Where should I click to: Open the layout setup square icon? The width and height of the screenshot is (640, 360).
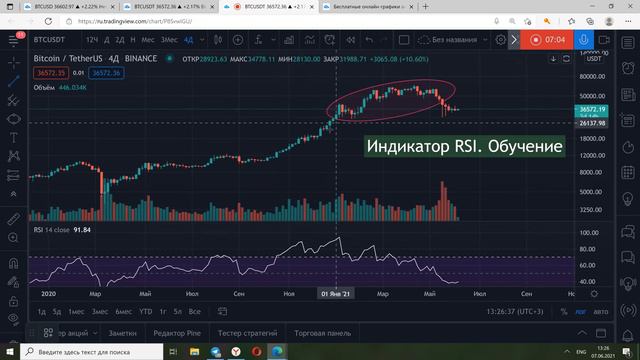pyautogui.click(x=404, y=40)
